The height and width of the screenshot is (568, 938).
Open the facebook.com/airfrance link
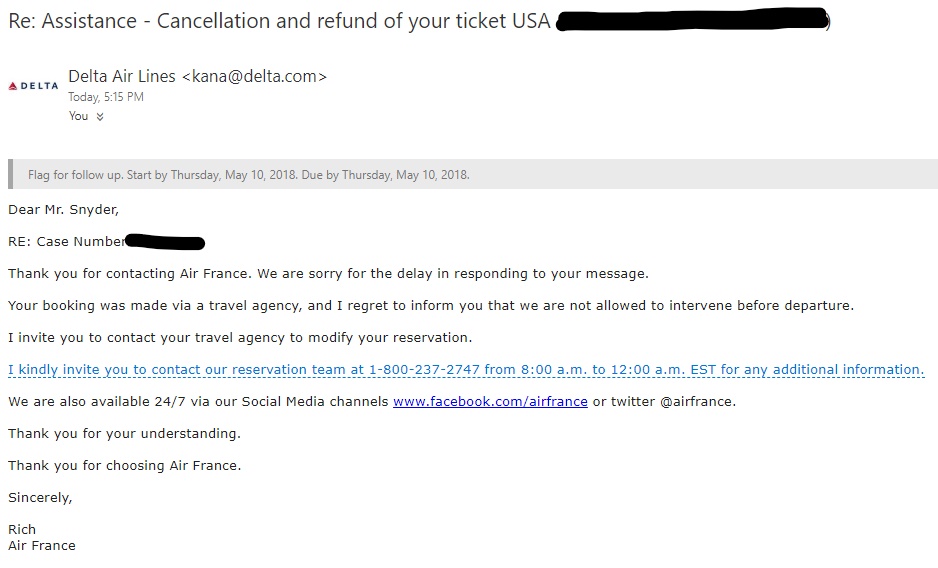(490, 402)
